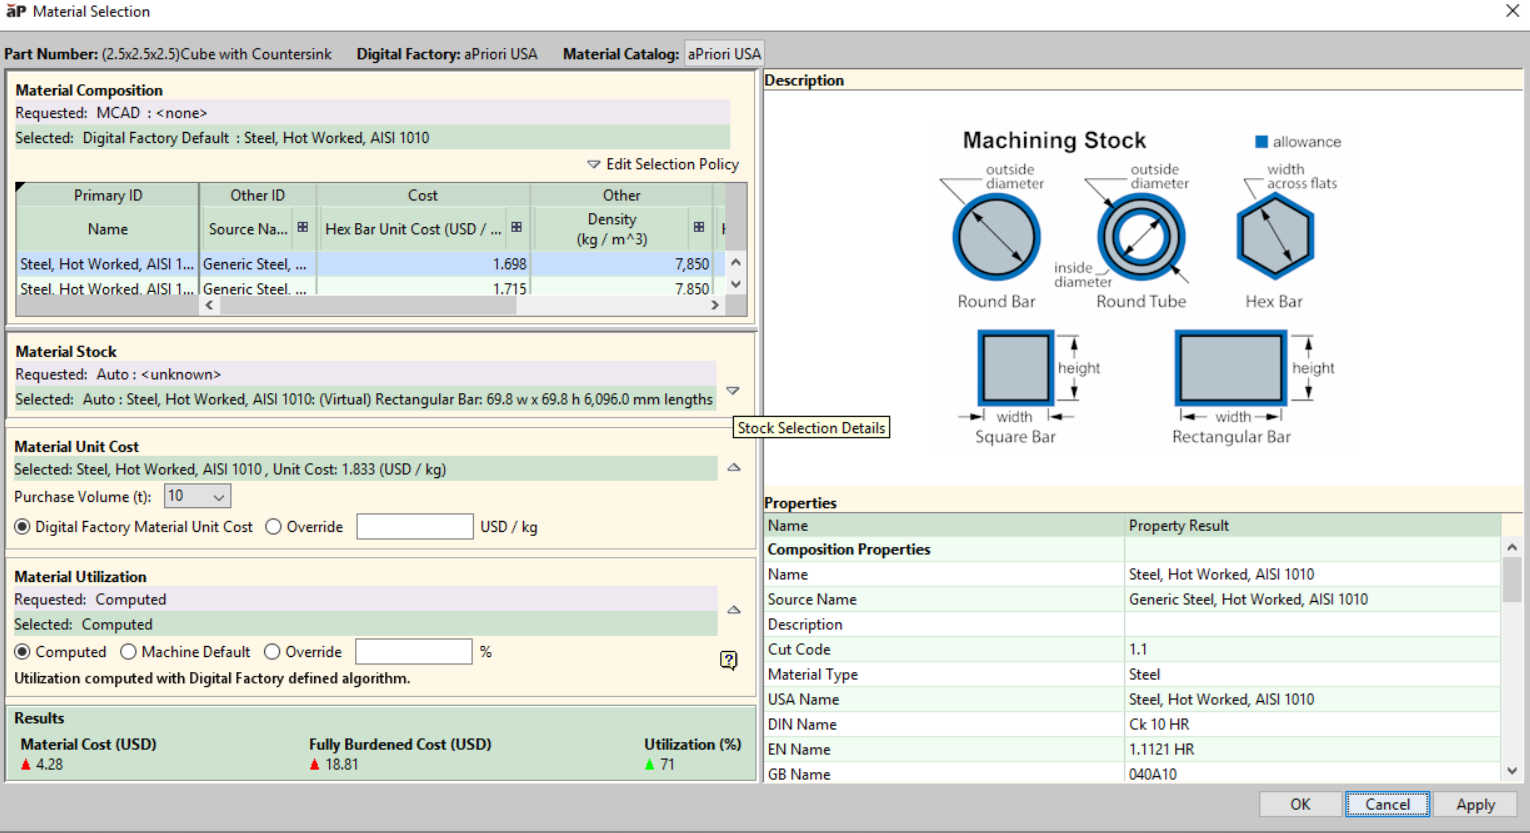The width and height of the screenshot is (1530, 833).
Task: Select Override radio for material unit cost
Action: coord(273,527)
